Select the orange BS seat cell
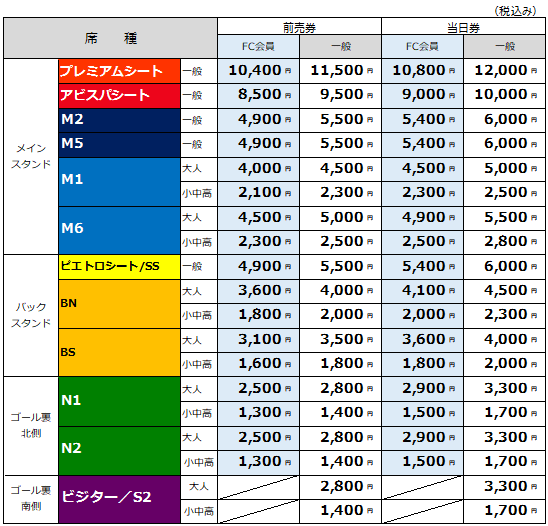The height and width of the screenshot is (526, 548). pyautogui.click(x=119, y=352)
